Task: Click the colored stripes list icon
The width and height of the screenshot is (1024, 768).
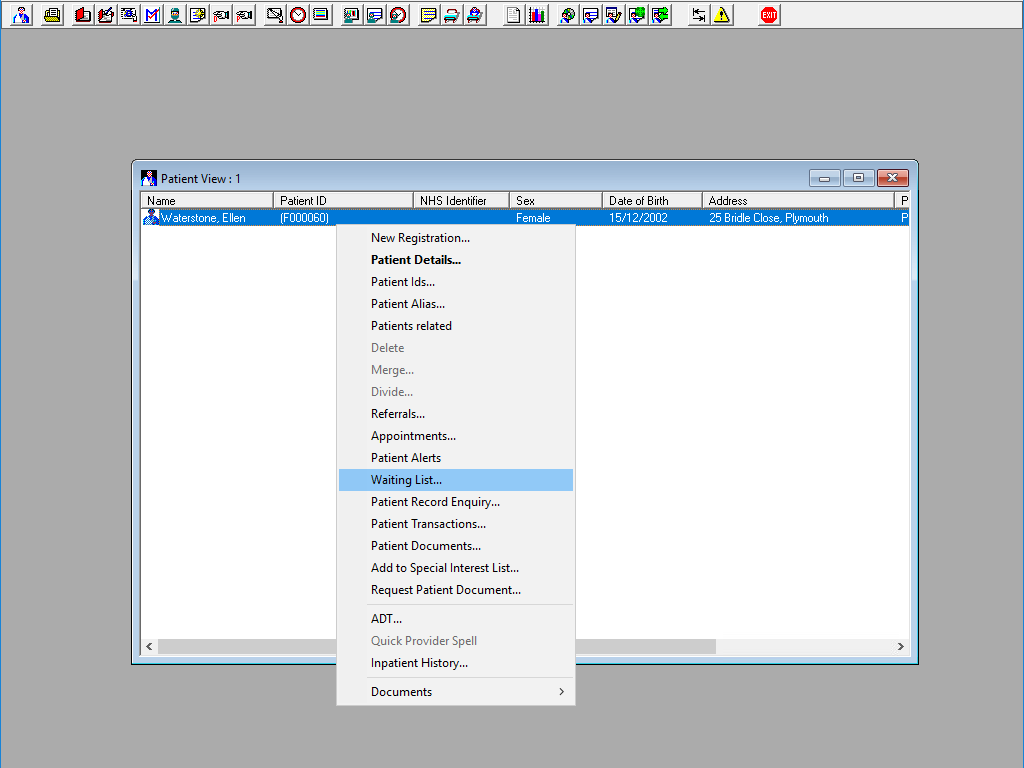Action: 321,15
